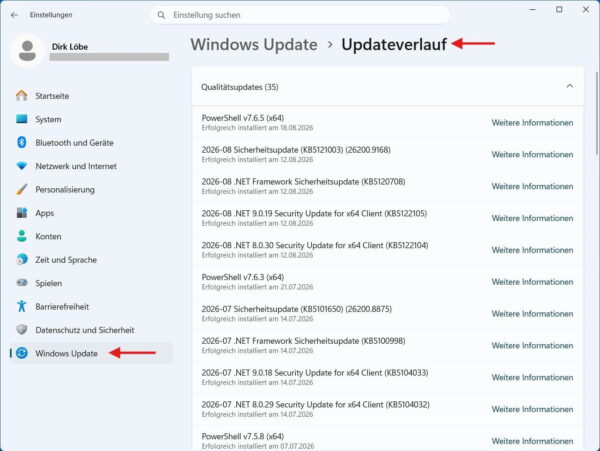Click the back arrow icon
The height and width of the screenshot is (451, 600).
[15, 15]
